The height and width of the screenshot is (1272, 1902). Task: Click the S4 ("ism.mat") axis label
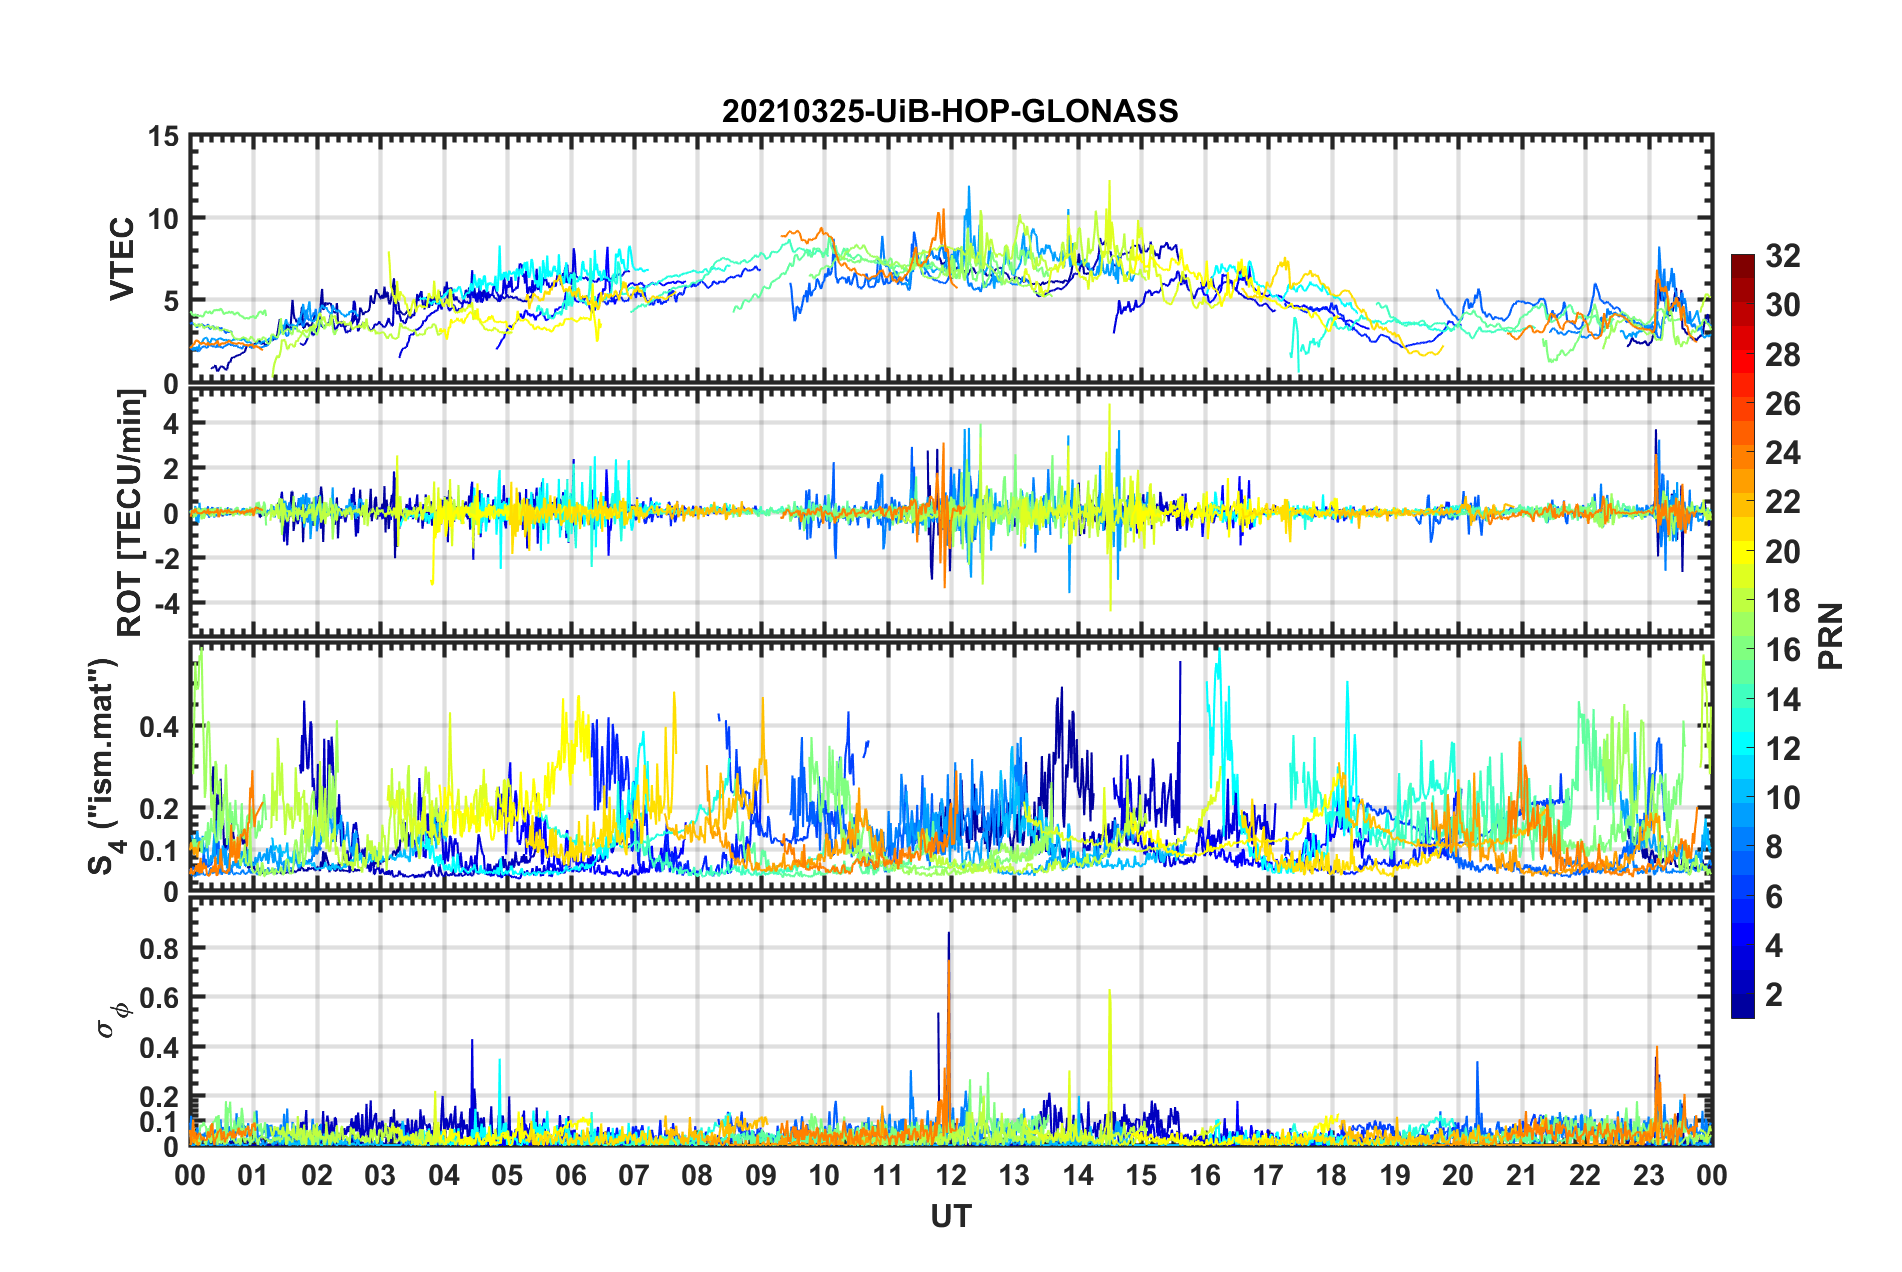pos(106,766)
